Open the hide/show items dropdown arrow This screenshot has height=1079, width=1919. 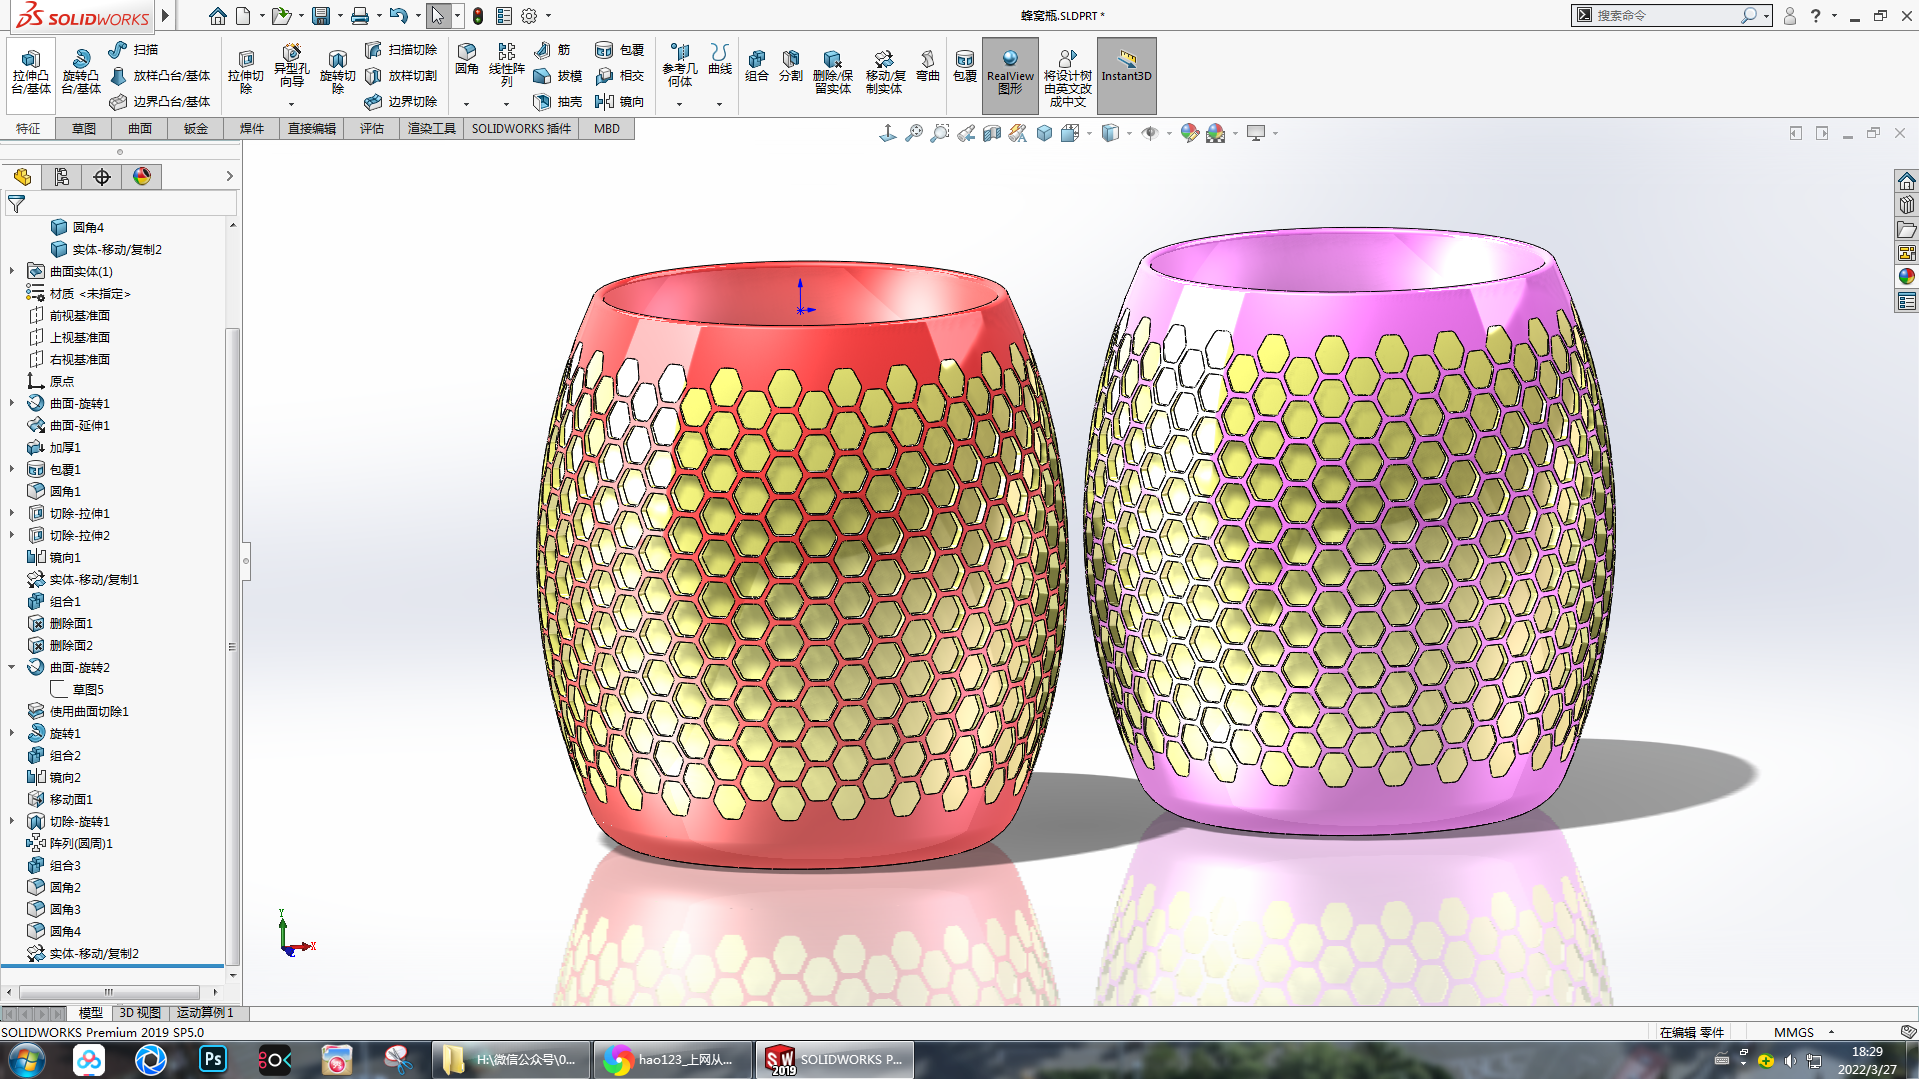click(x=1169, y=133)
